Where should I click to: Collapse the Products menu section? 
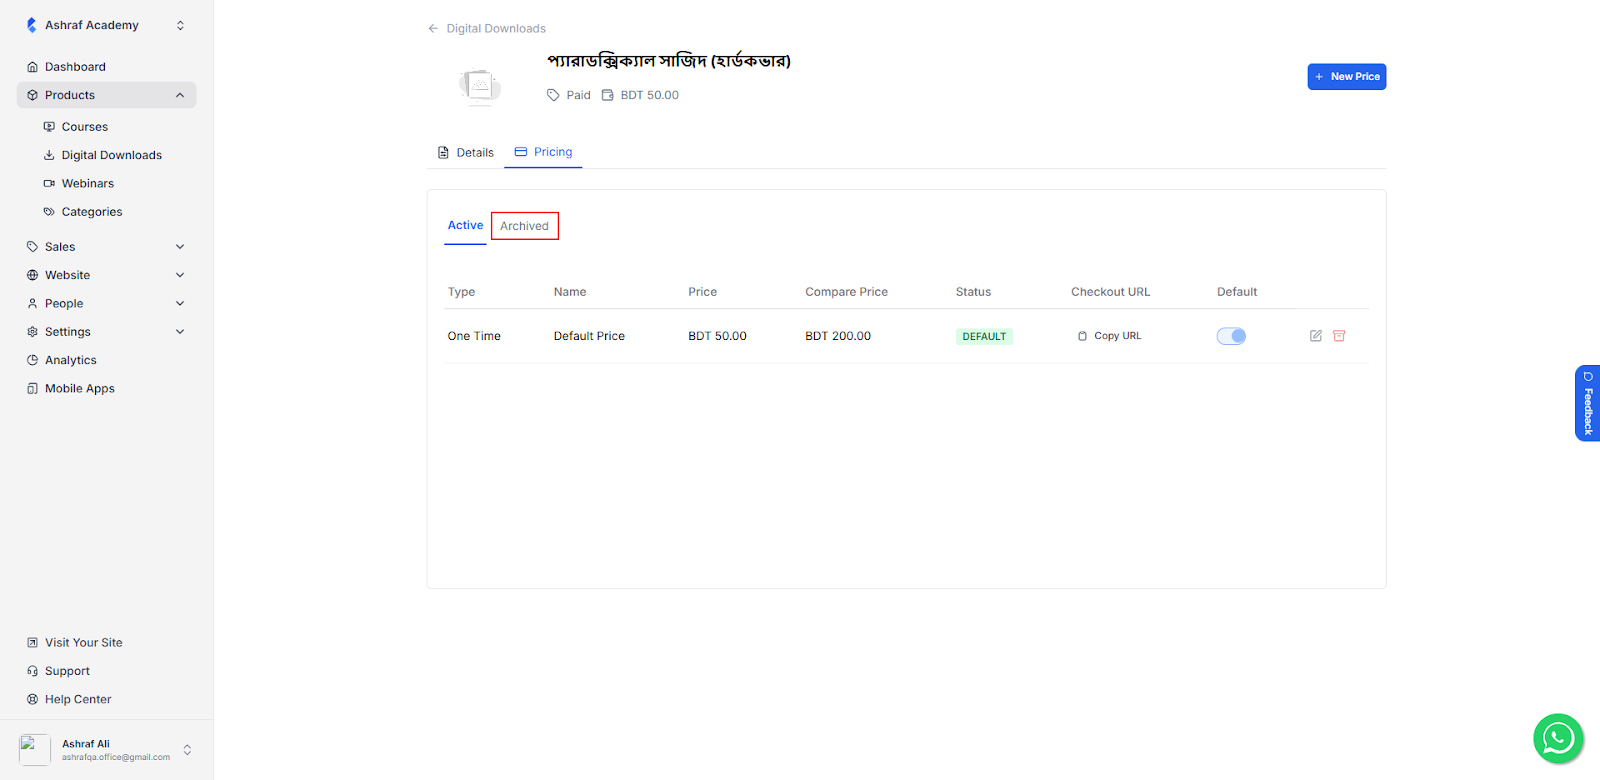[180, 96]
